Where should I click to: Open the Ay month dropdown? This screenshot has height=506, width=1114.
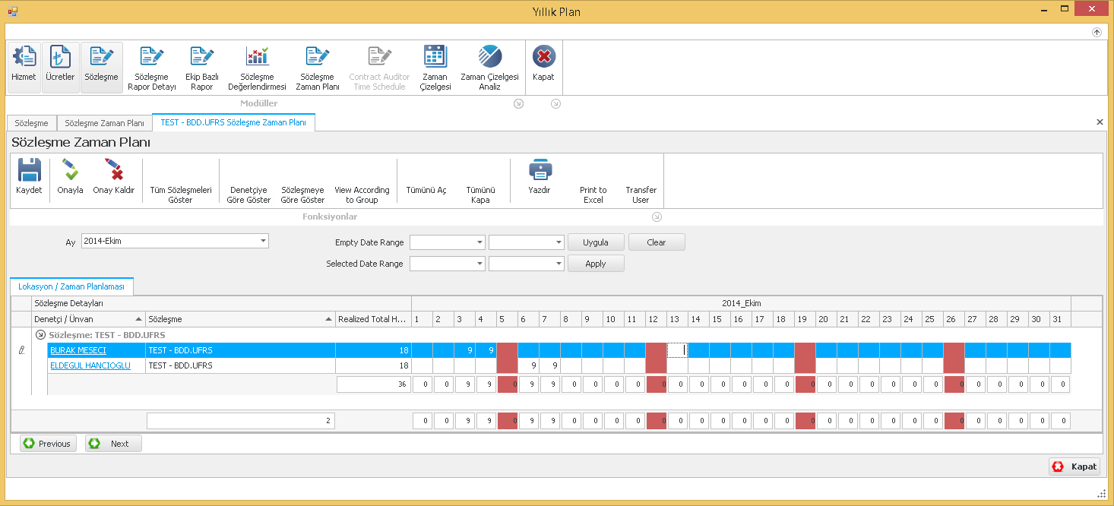coord(263,241)
